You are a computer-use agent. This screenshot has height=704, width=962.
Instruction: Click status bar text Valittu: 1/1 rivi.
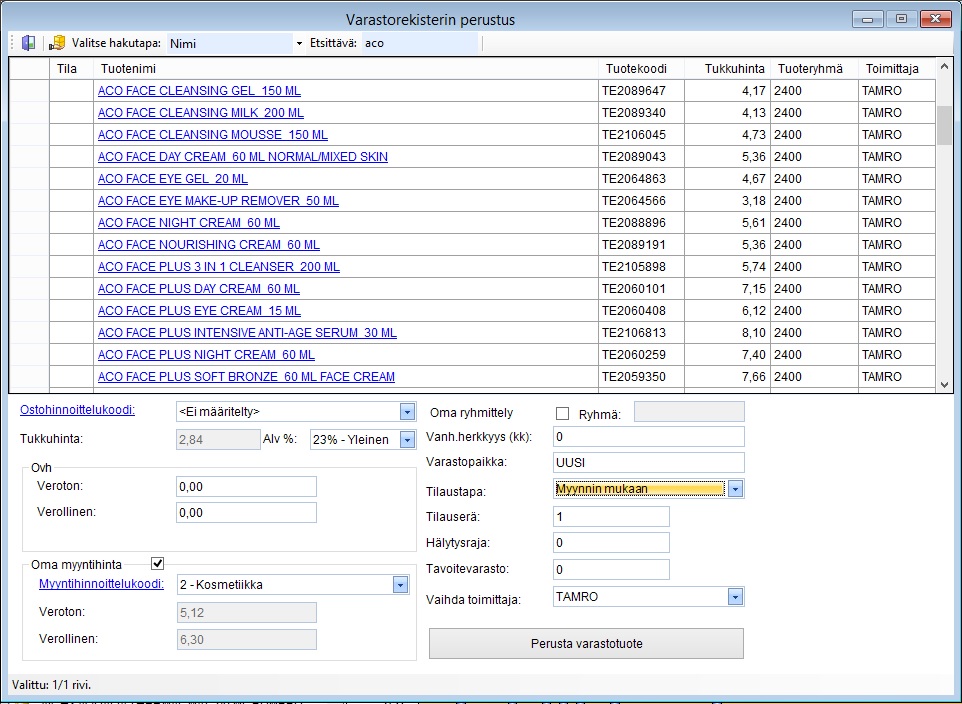pos(52,685)
